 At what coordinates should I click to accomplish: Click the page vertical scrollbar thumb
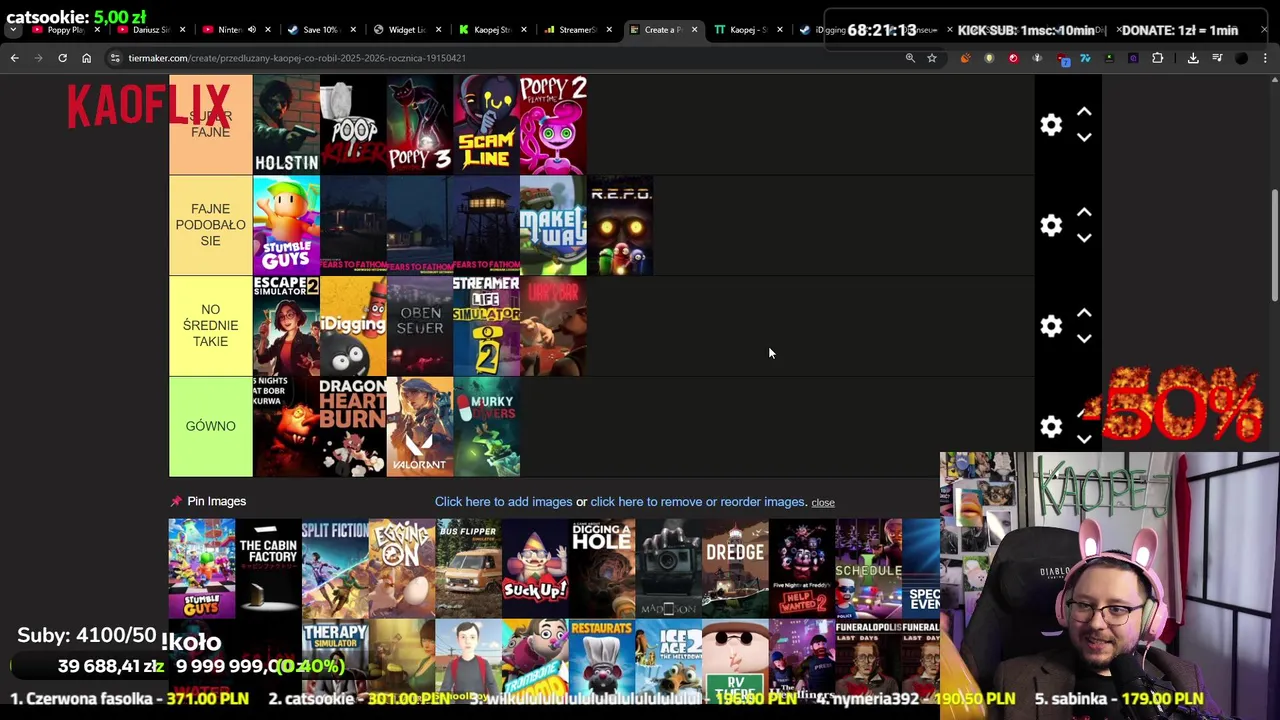click(1274, 245)
